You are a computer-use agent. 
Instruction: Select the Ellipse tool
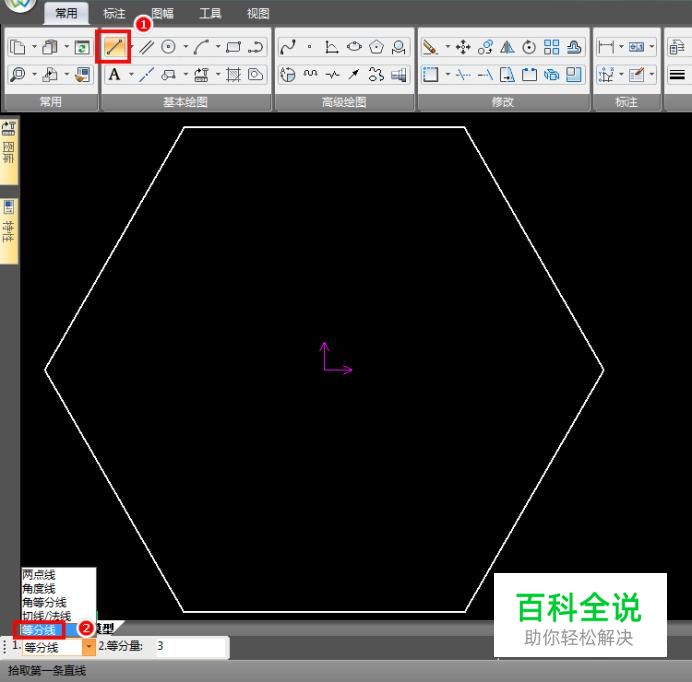pyautogui.click(x=354, y=47)
